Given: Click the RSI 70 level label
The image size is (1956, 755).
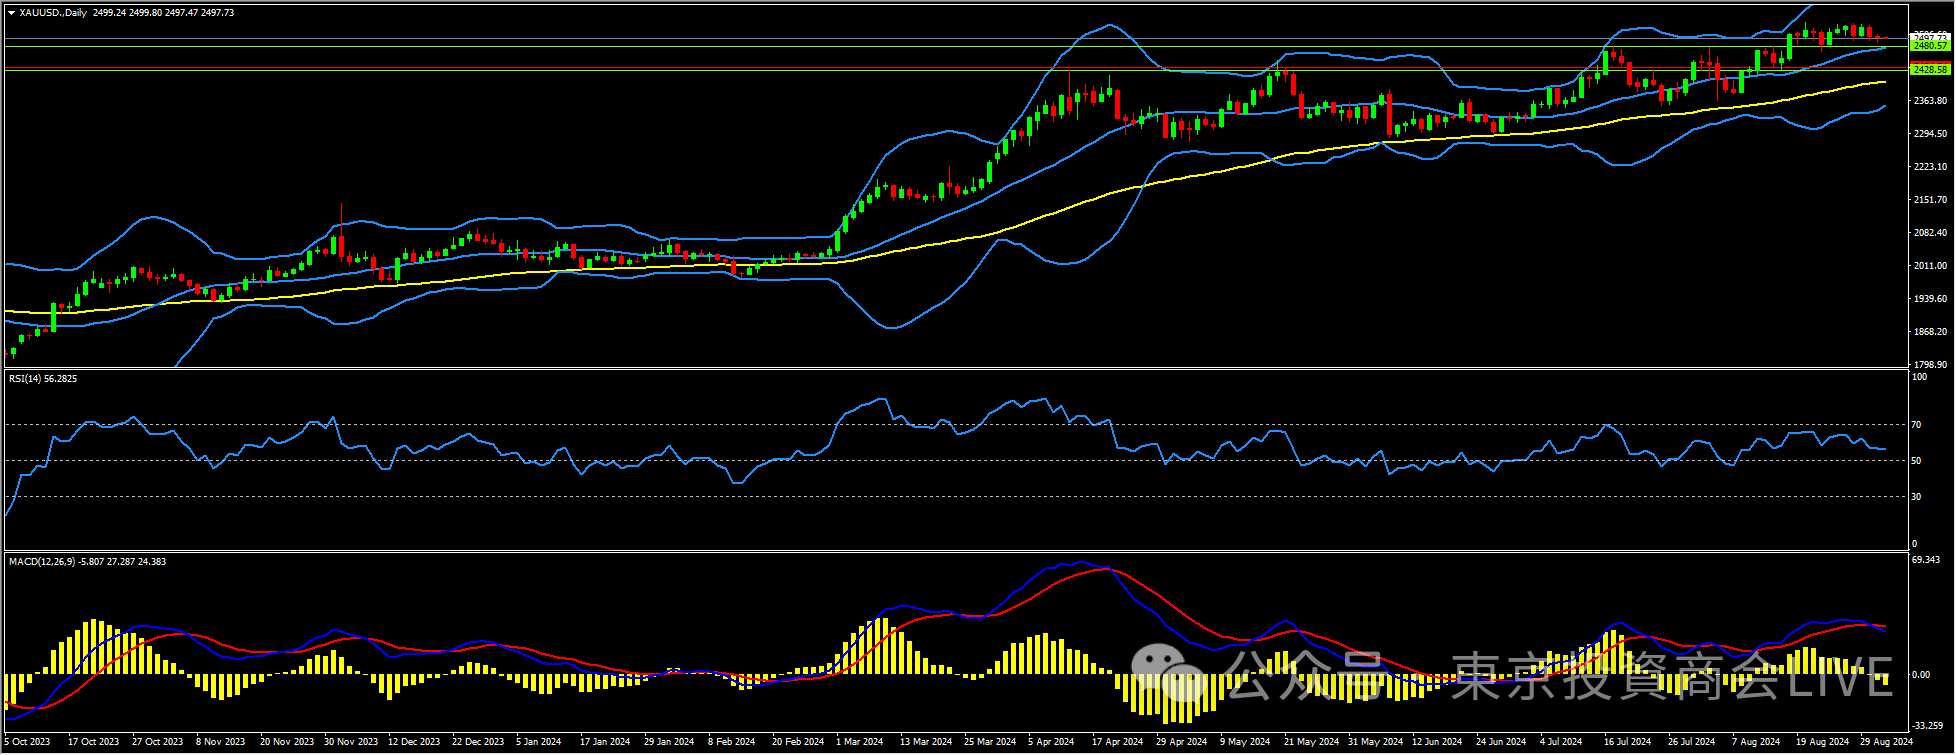Looking at the screenshot, I should 1916,425.
